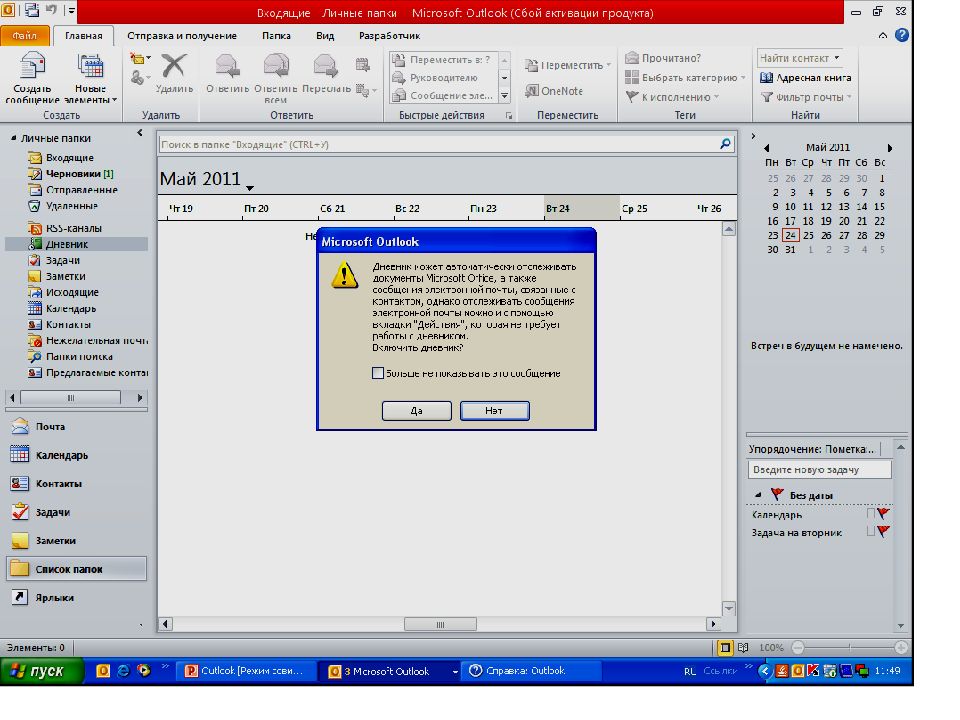Viewport: 960px width, 720px height.
Task: Click the Список папок button
Action: click(x=77, y=569)
